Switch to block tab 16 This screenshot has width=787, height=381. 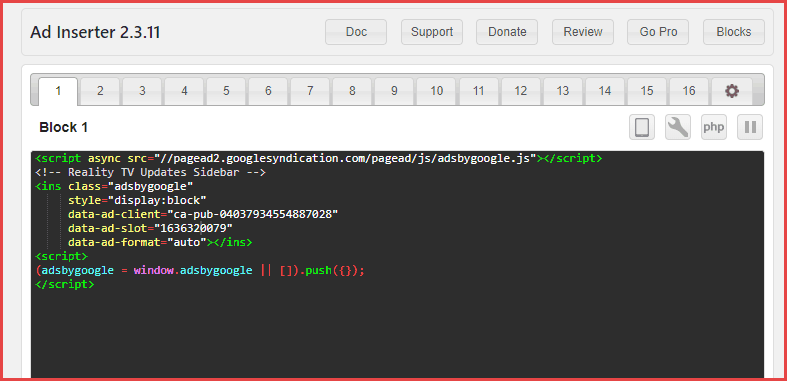689,91
